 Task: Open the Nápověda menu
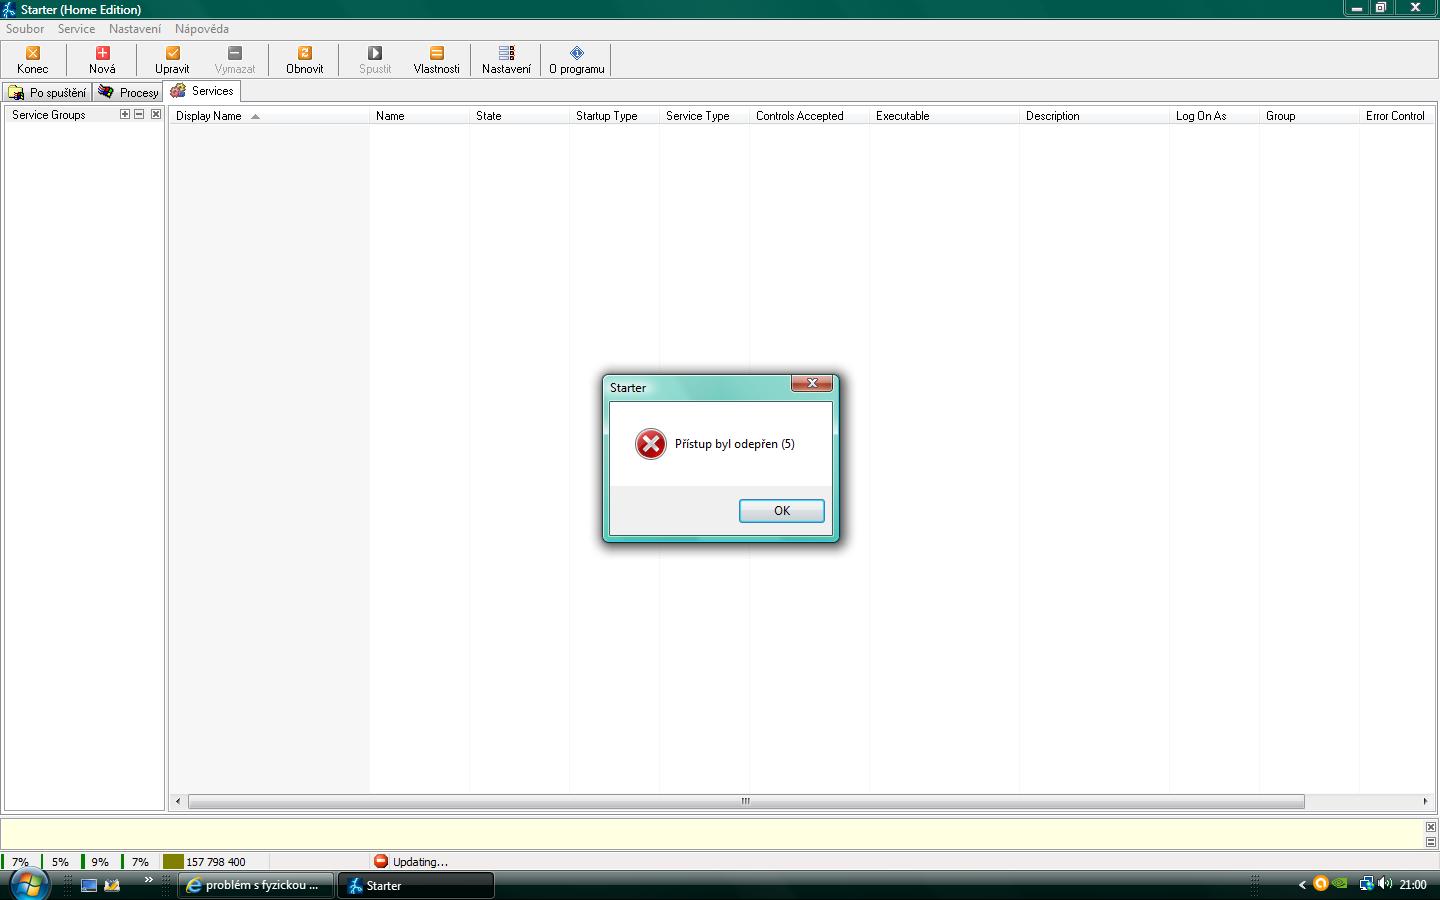201,29
